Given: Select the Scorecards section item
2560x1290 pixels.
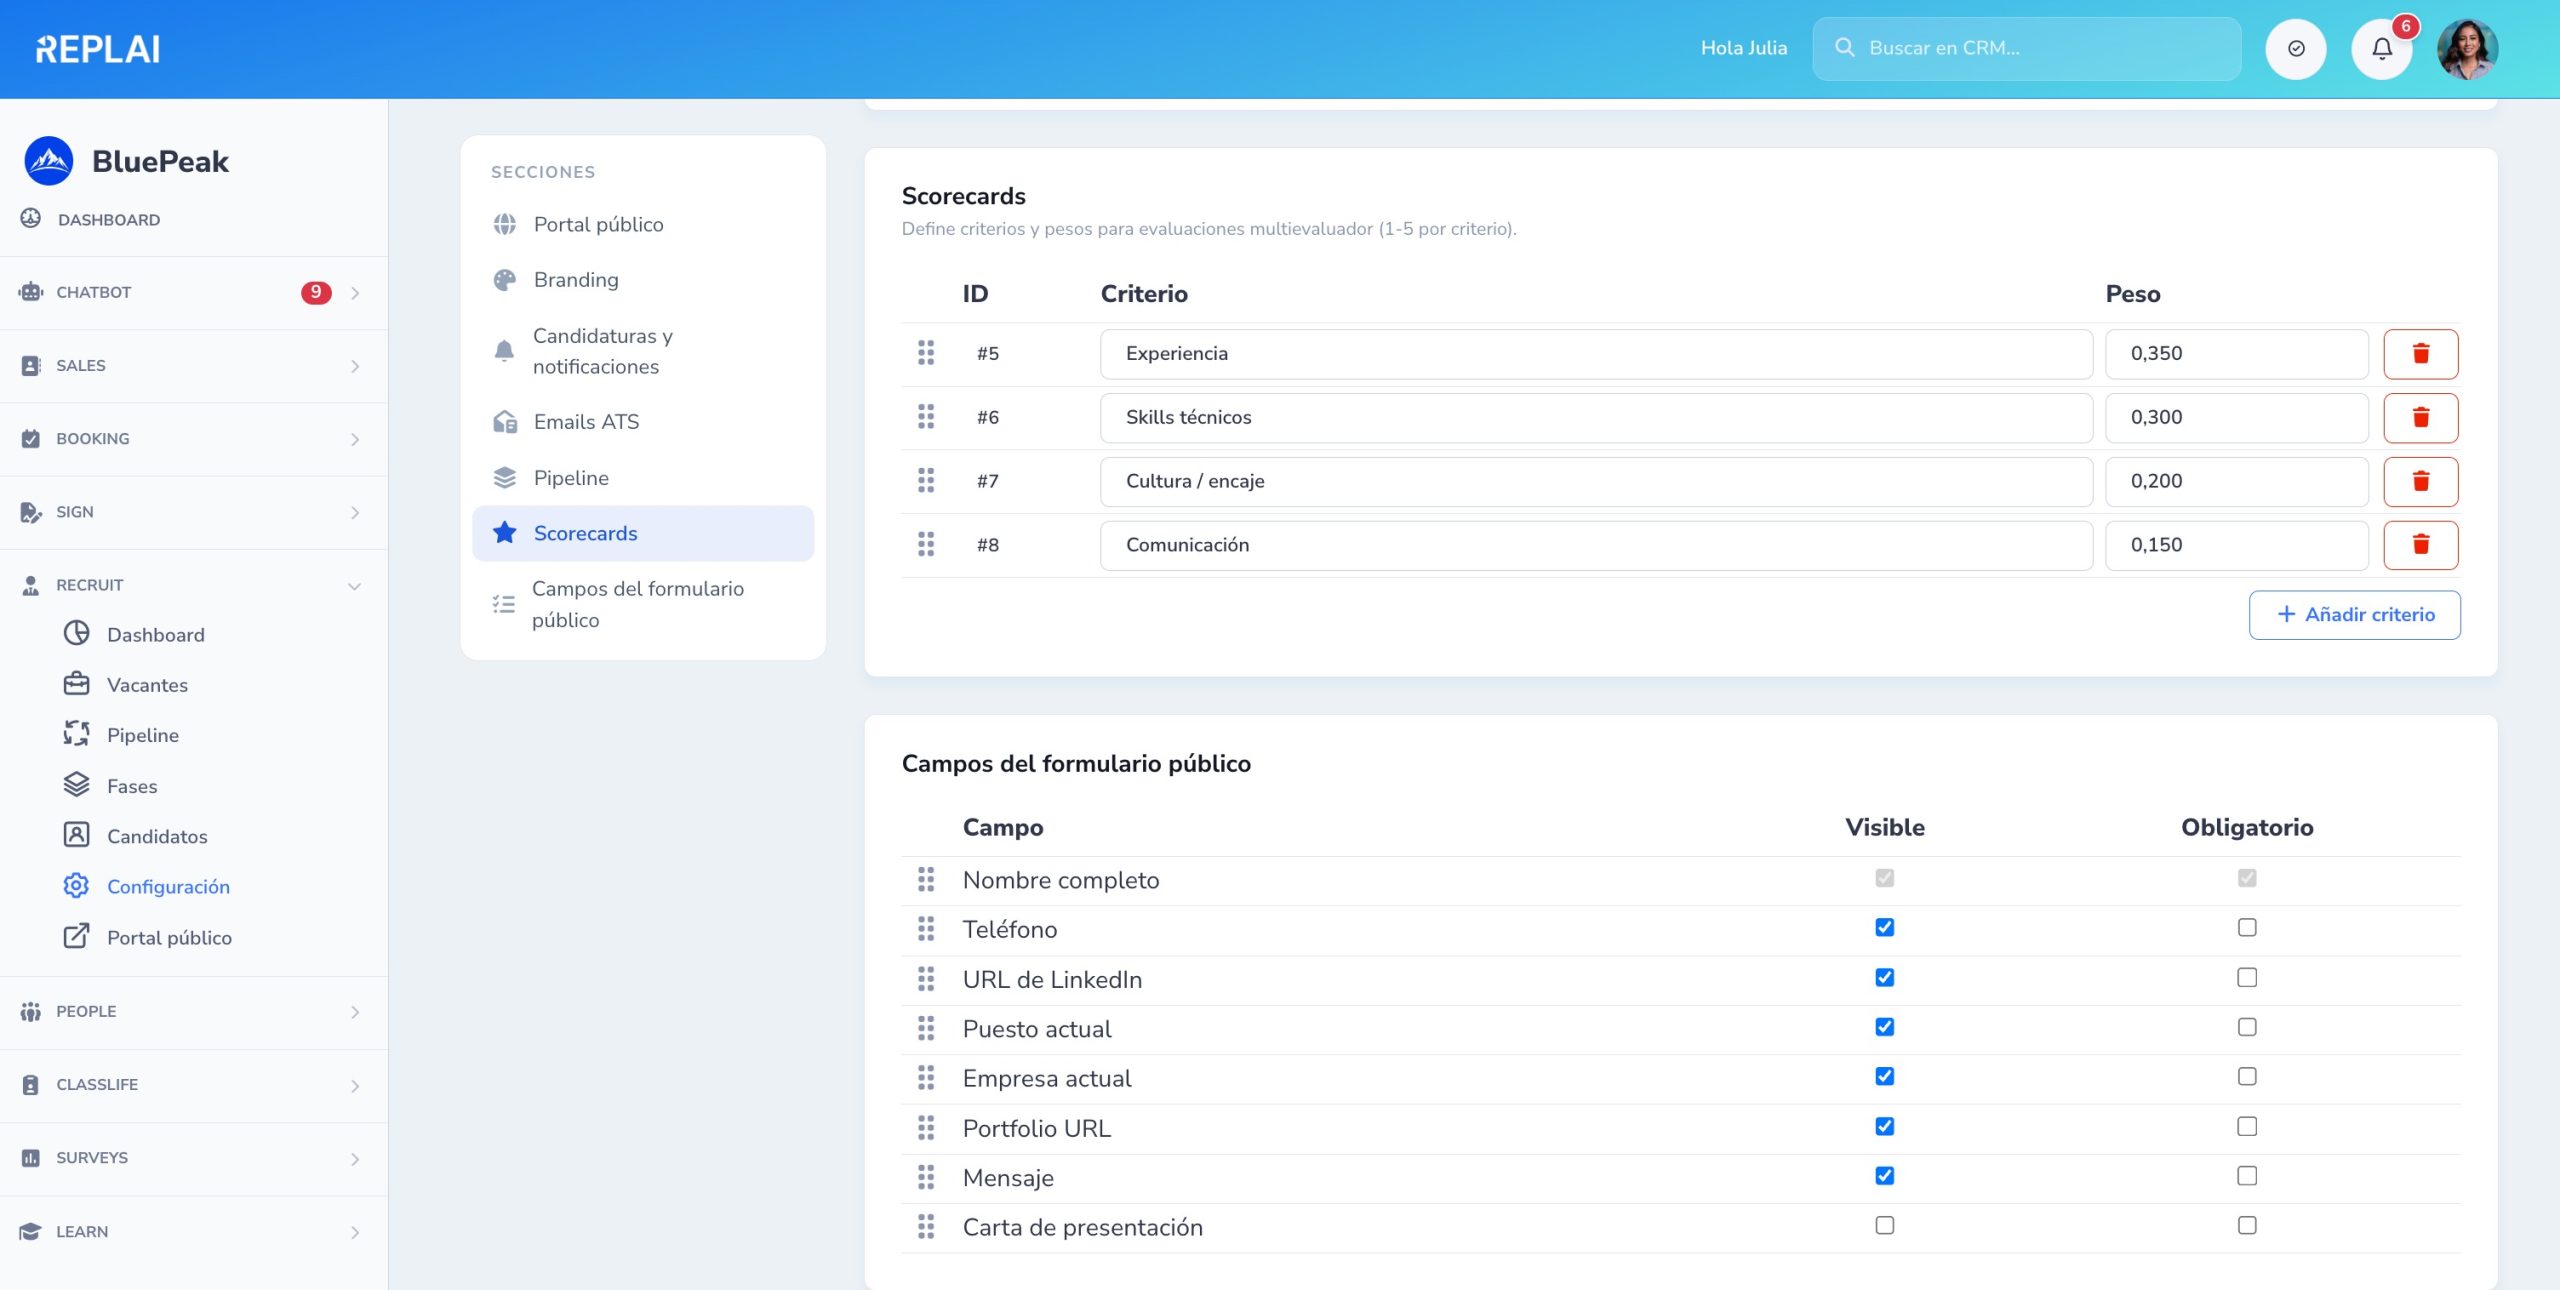Looking at the screenshot, I should click(x=643, y=533).
